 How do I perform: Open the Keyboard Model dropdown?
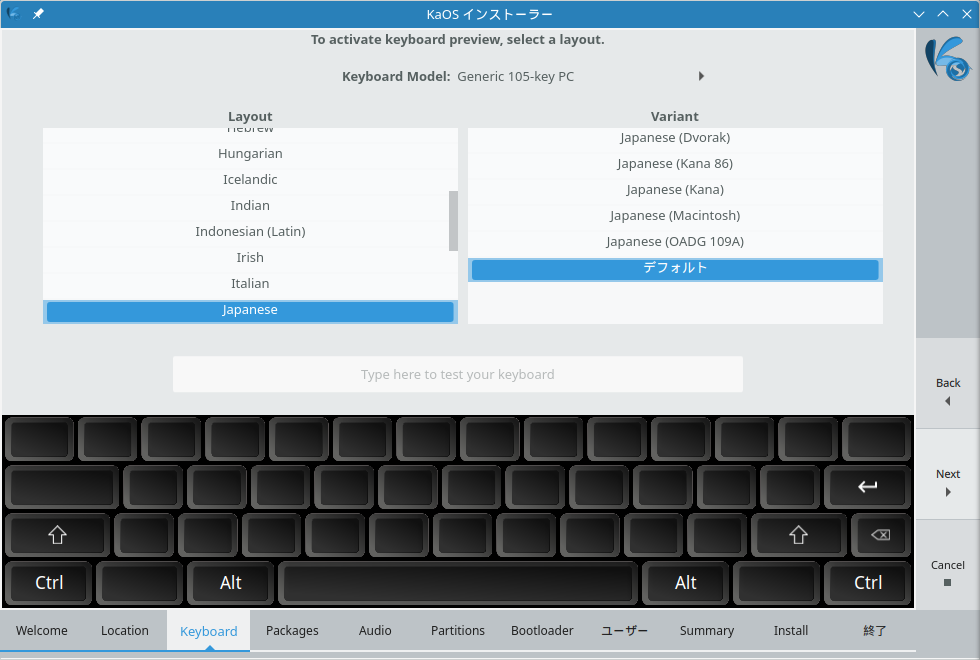581,76
